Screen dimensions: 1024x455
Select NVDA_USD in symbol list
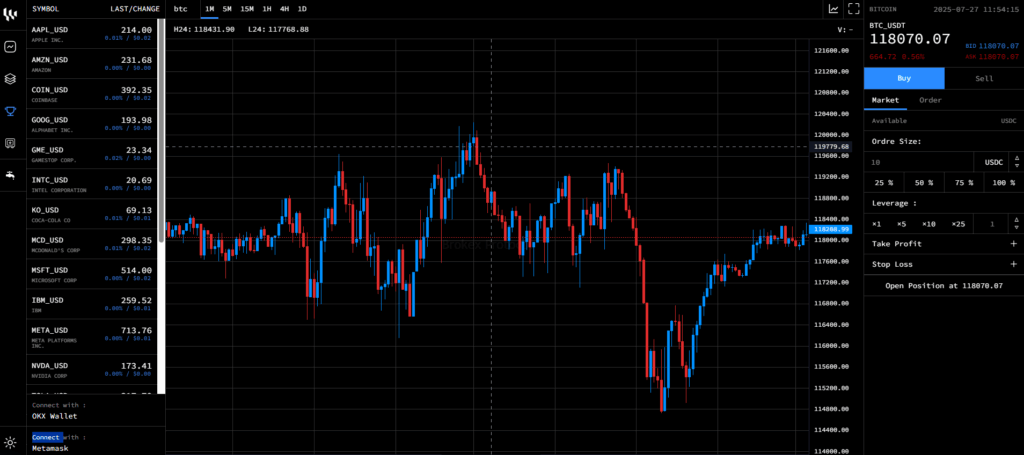tap(91, 369)
